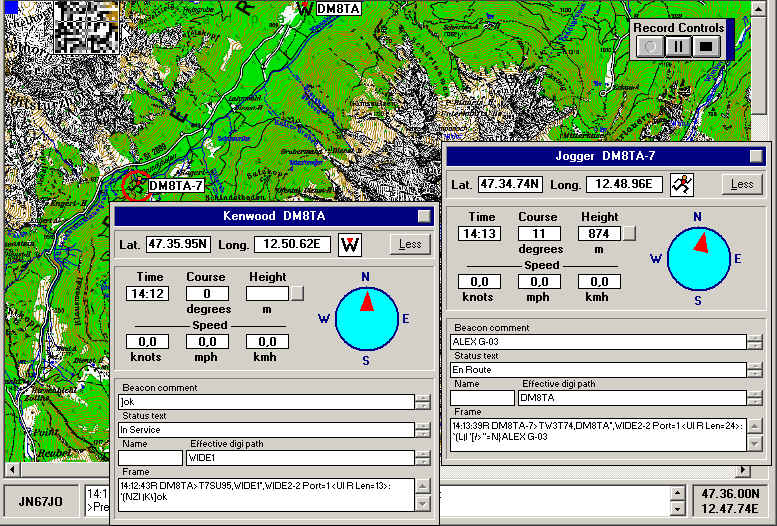Step the Kenwood status text spinner
This screenshot has height=526, width=777.
click(423, 430)
